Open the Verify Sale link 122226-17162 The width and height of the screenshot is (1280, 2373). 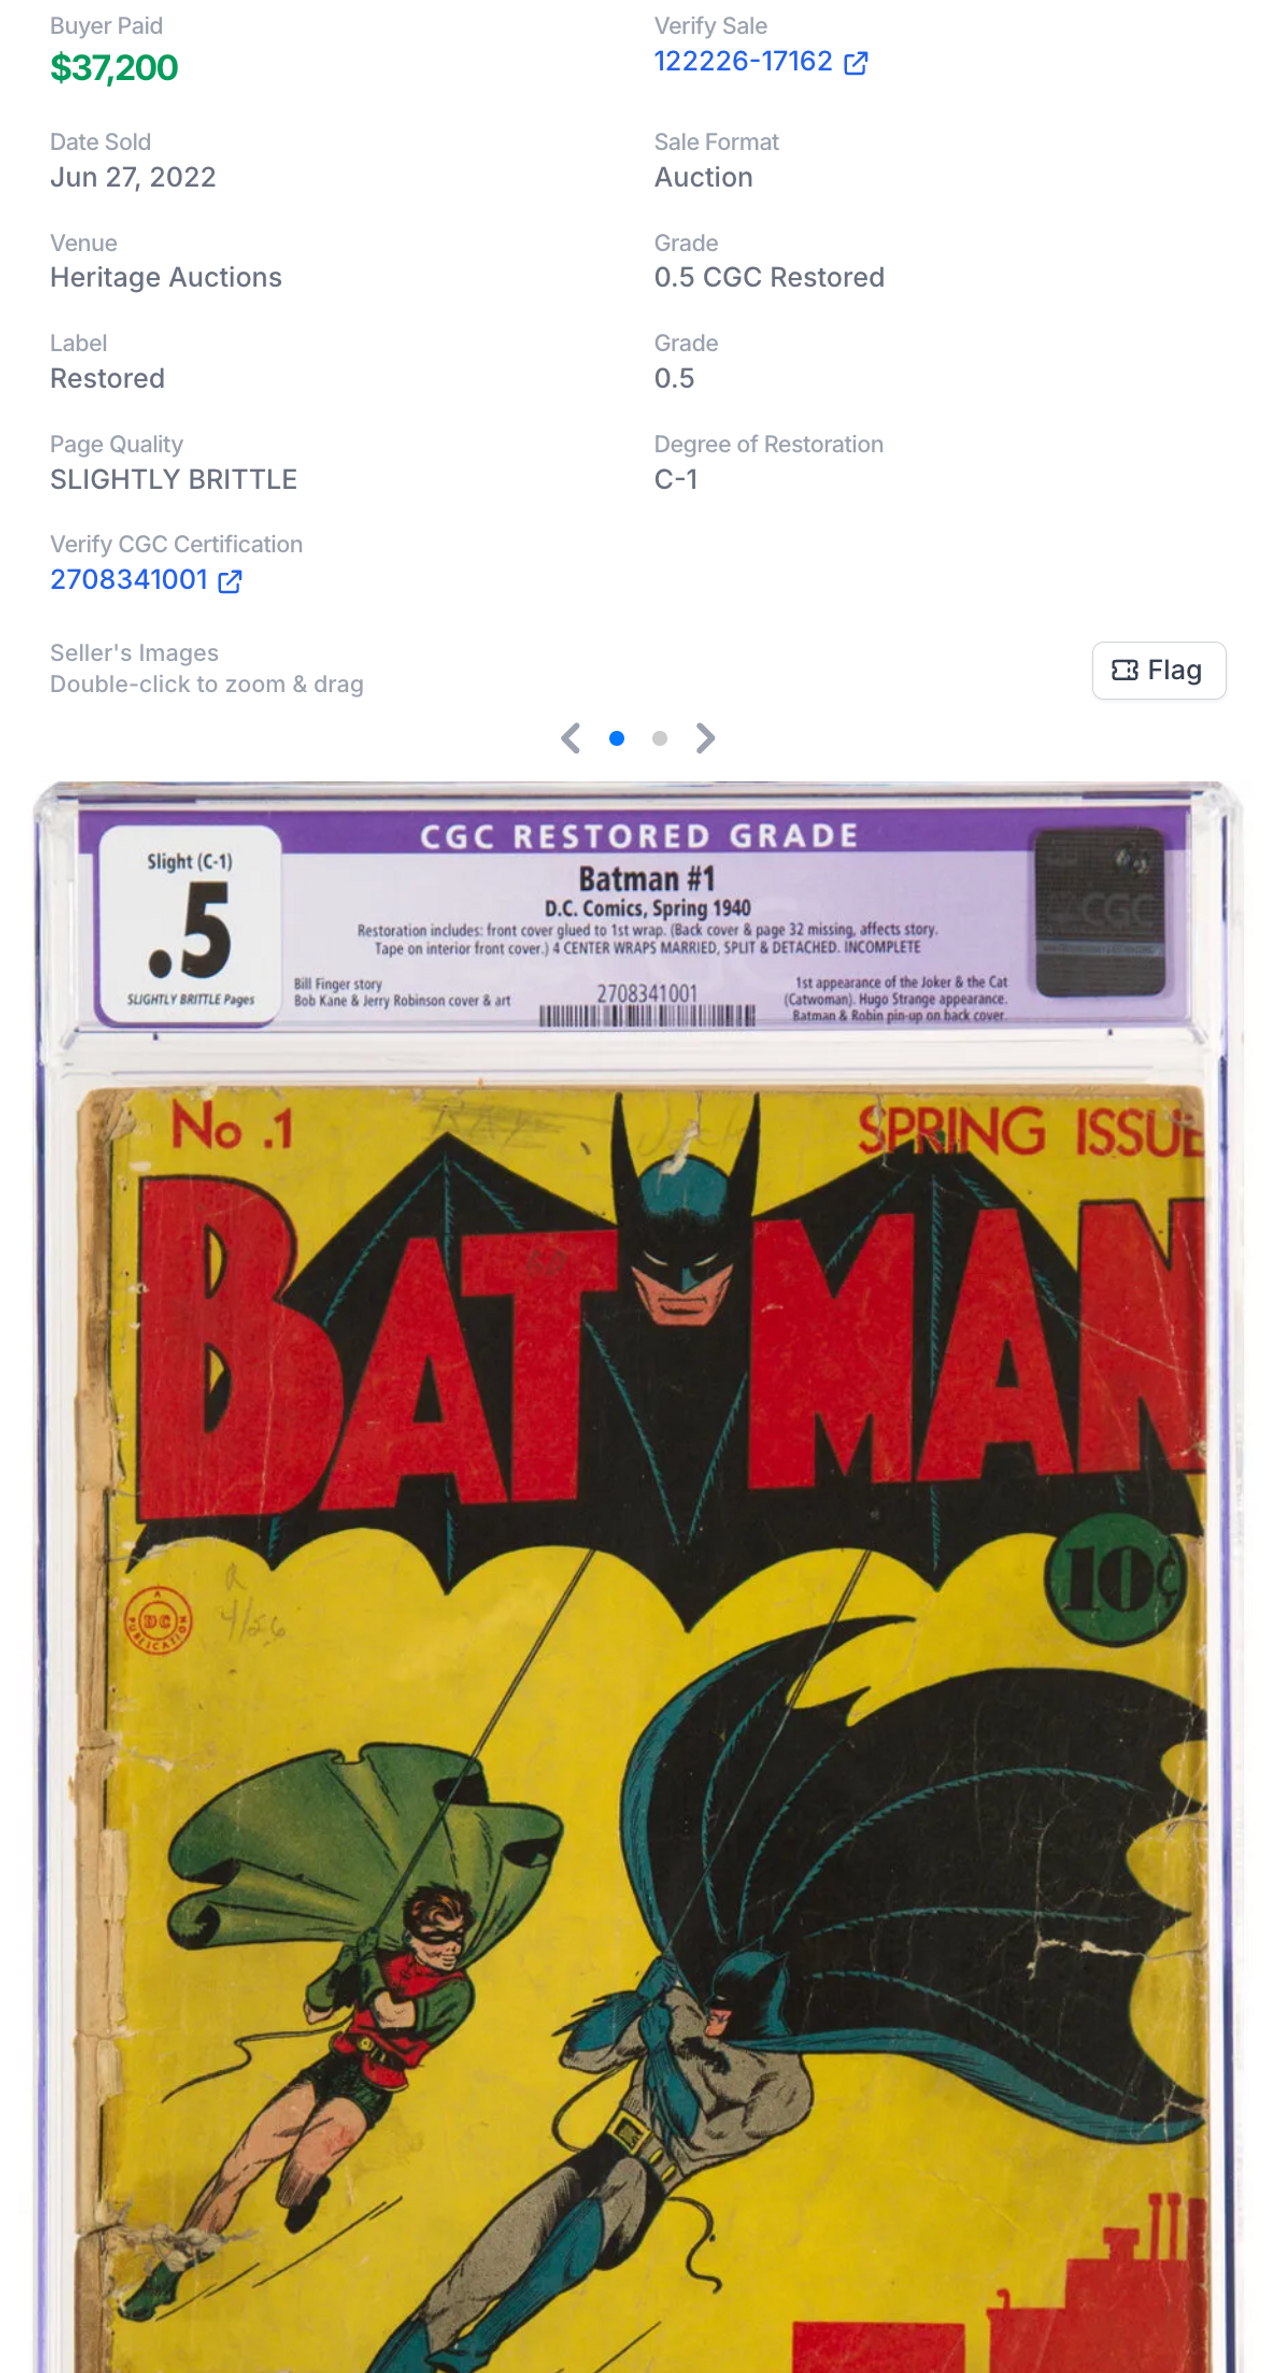pyautogui.click(x=743, y=62)
